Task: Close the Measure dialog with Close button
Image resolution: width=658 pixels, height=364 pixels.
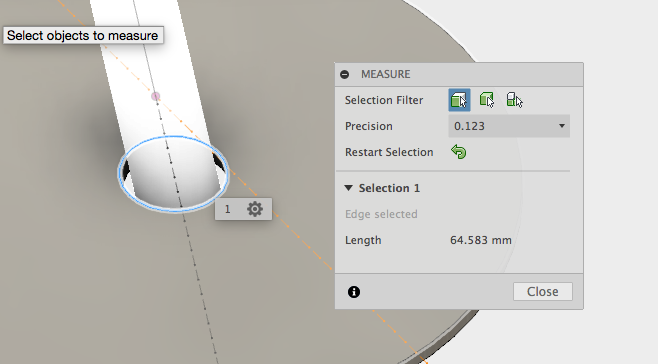Action: pyautogui.click(x=543, y=291)
